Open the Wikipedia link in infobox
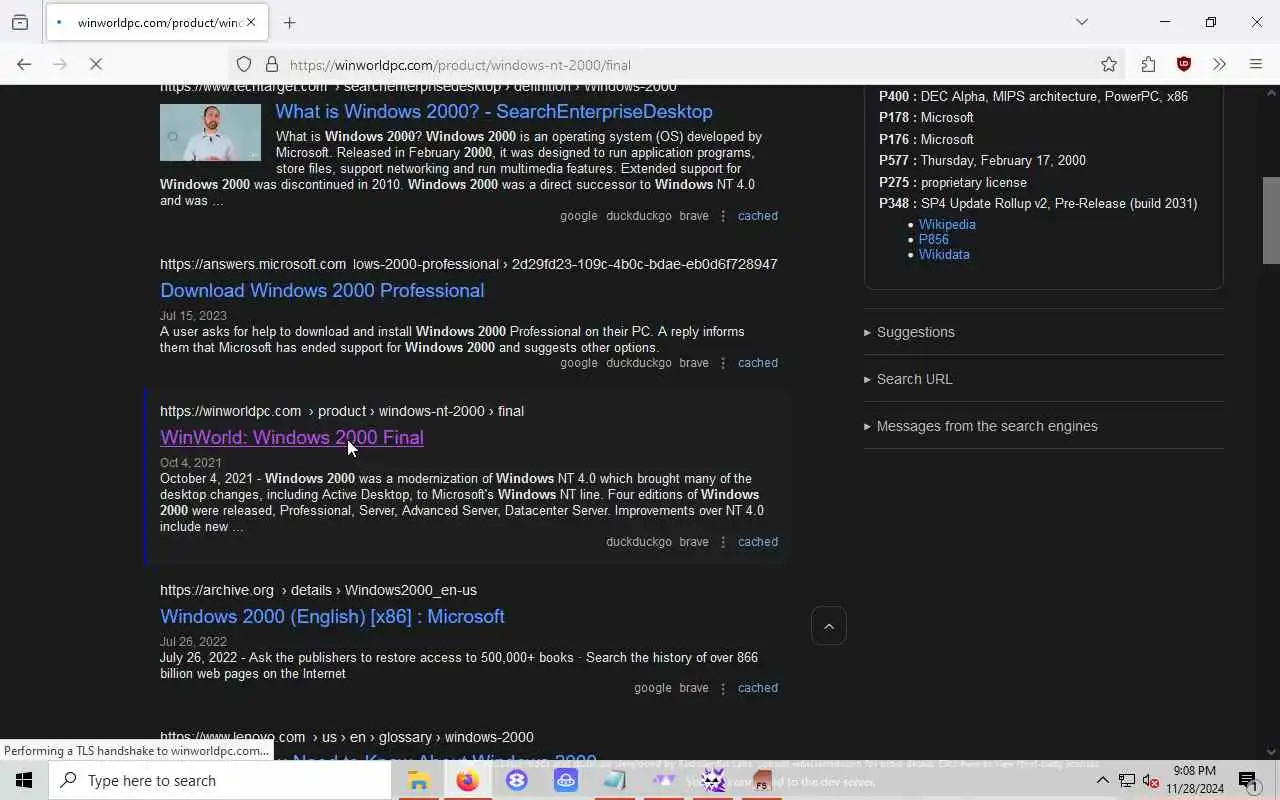1280x800 pixels. coord(947,225)
